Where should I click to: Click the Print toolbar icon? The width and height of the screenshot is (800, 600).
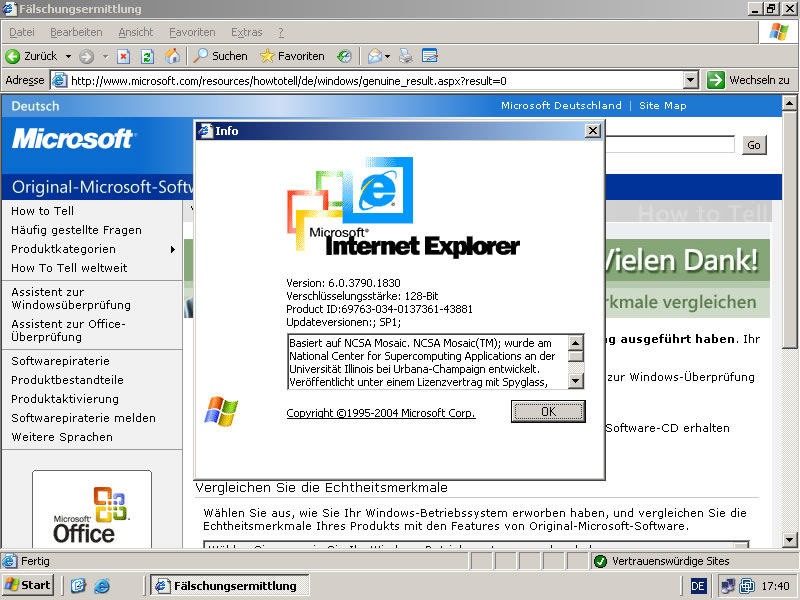pyautogui.click(x=406, y=56)
